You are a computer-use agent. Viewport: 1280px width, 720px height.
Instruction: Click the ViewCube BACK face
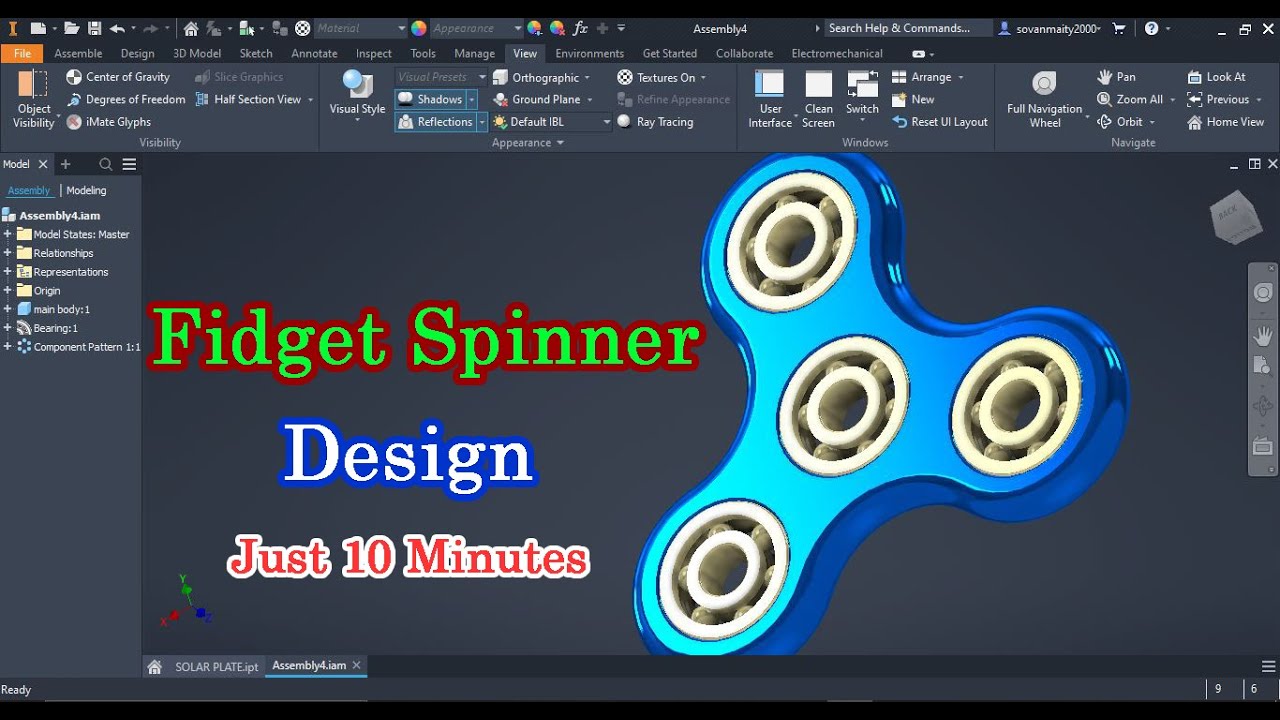point(1229,213)
